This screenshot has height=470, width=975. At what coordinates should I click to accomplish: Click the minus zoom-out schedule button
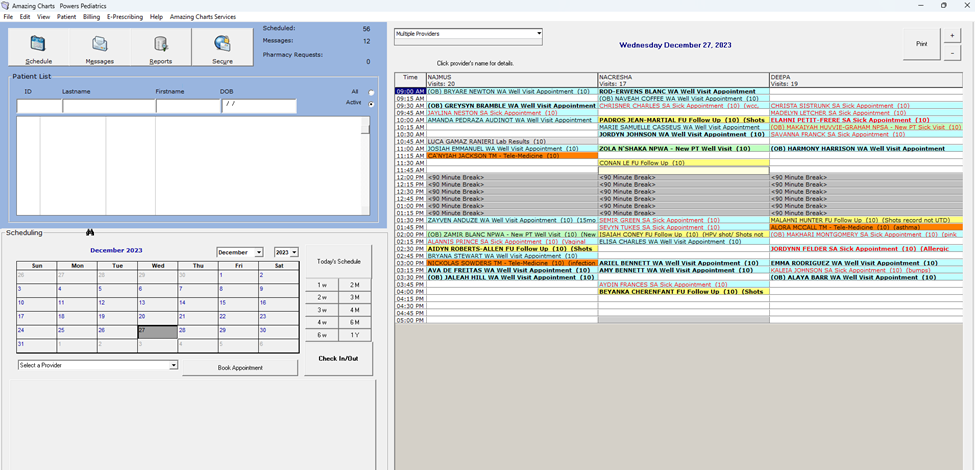(952, 53)
